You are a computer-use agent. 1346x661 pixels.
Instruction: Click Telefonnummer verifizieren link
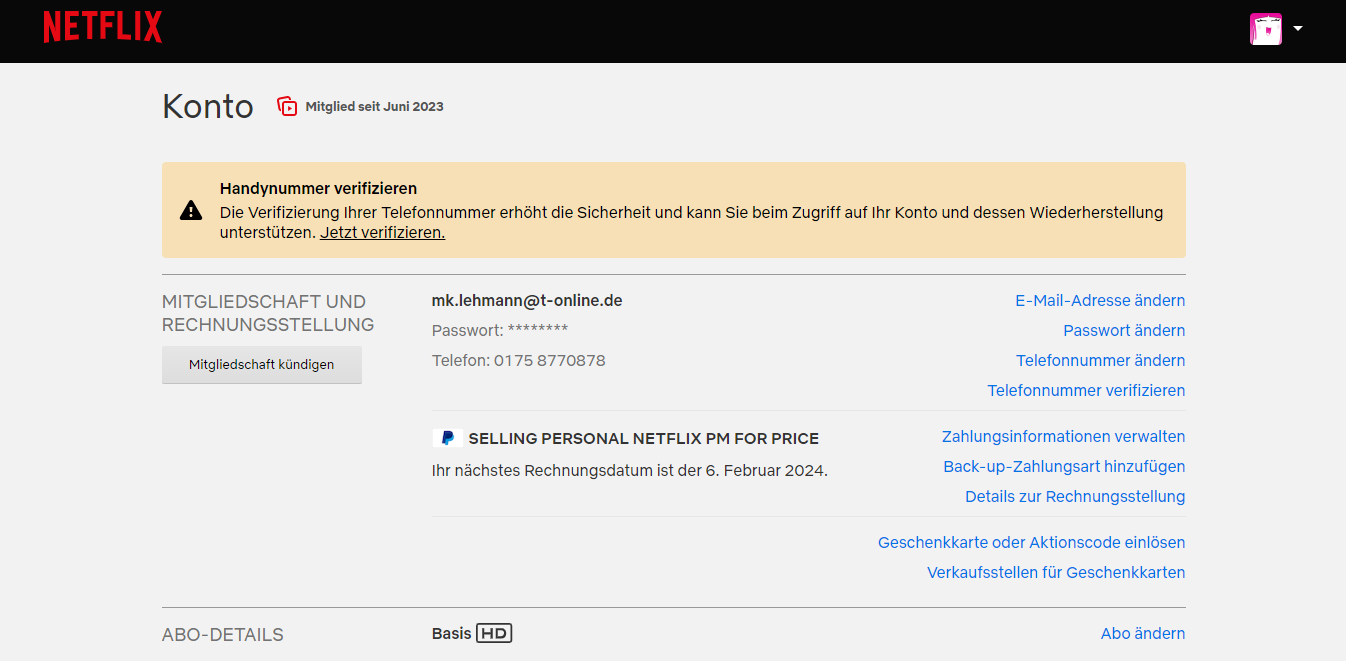(x=1086, y=390)
